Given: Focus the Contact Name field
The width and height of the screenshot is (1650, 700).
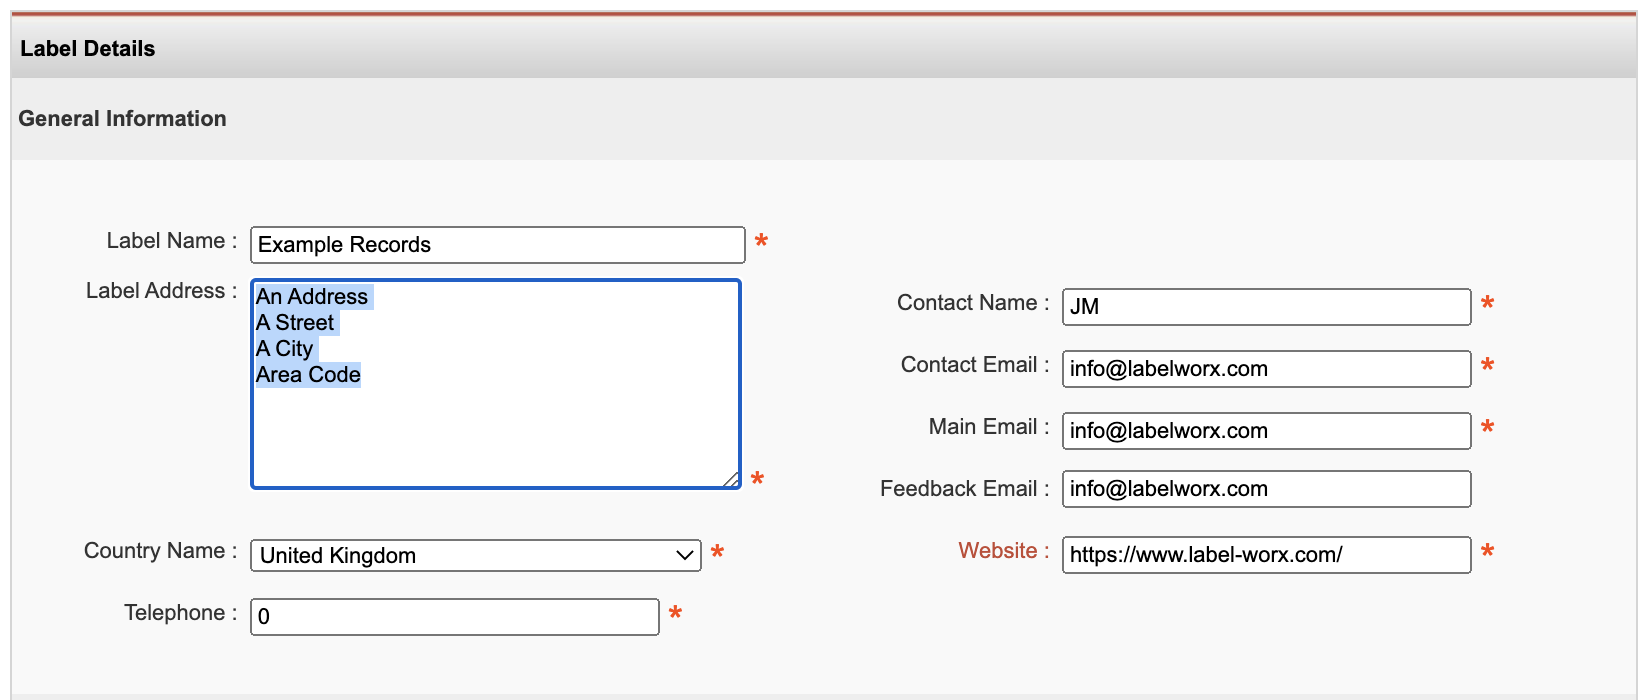Looking at the screenshot, I should click(1266, 307).
